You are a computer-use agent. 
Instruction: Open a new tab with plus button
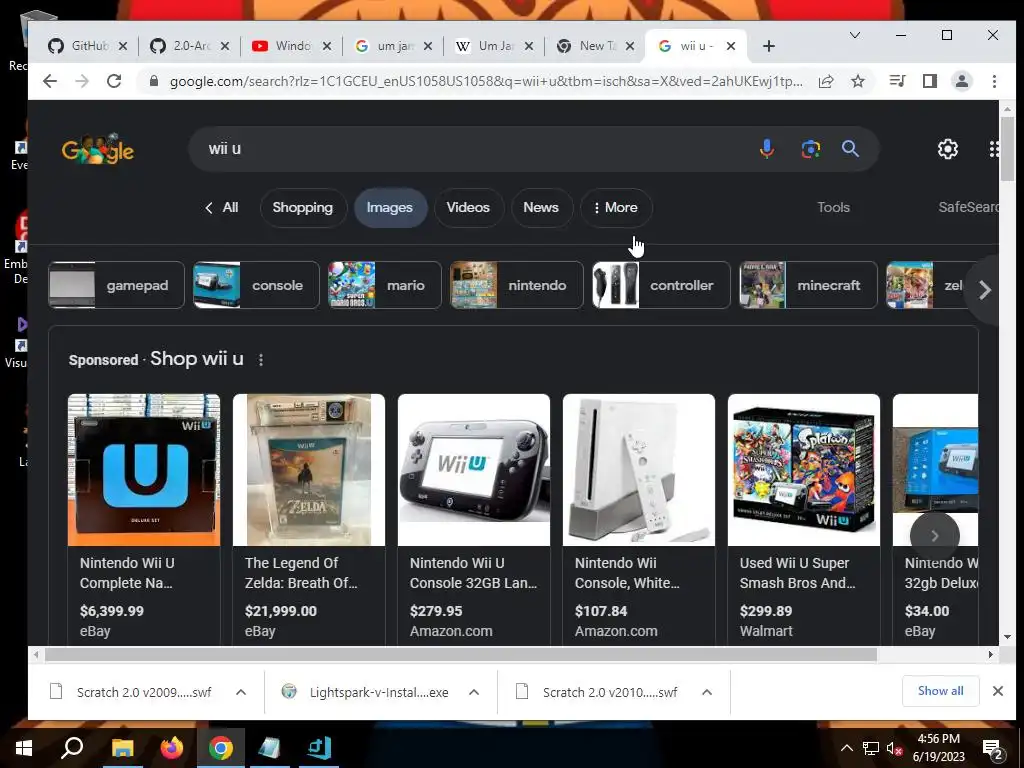(769, 46)
